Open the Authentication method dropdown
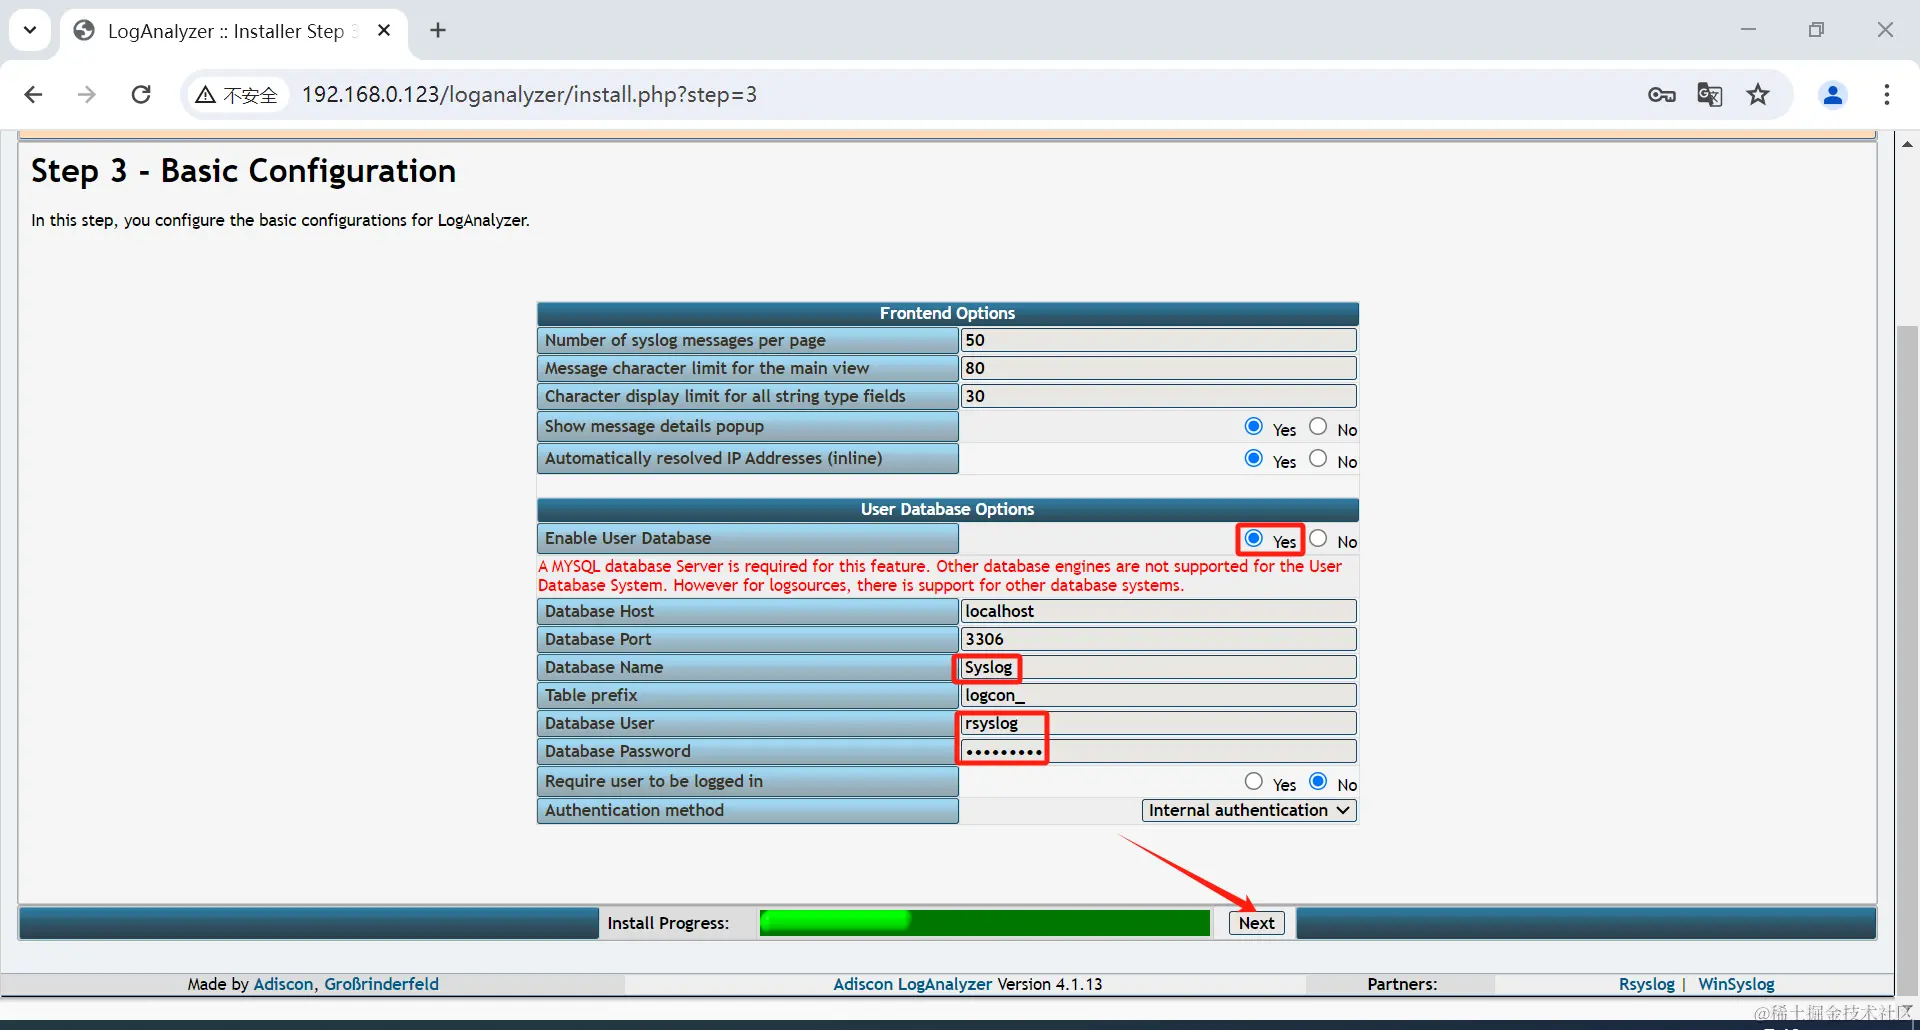This screenshot has width=1920, height=1030. pyautogui.click(x=1249, y=810)
